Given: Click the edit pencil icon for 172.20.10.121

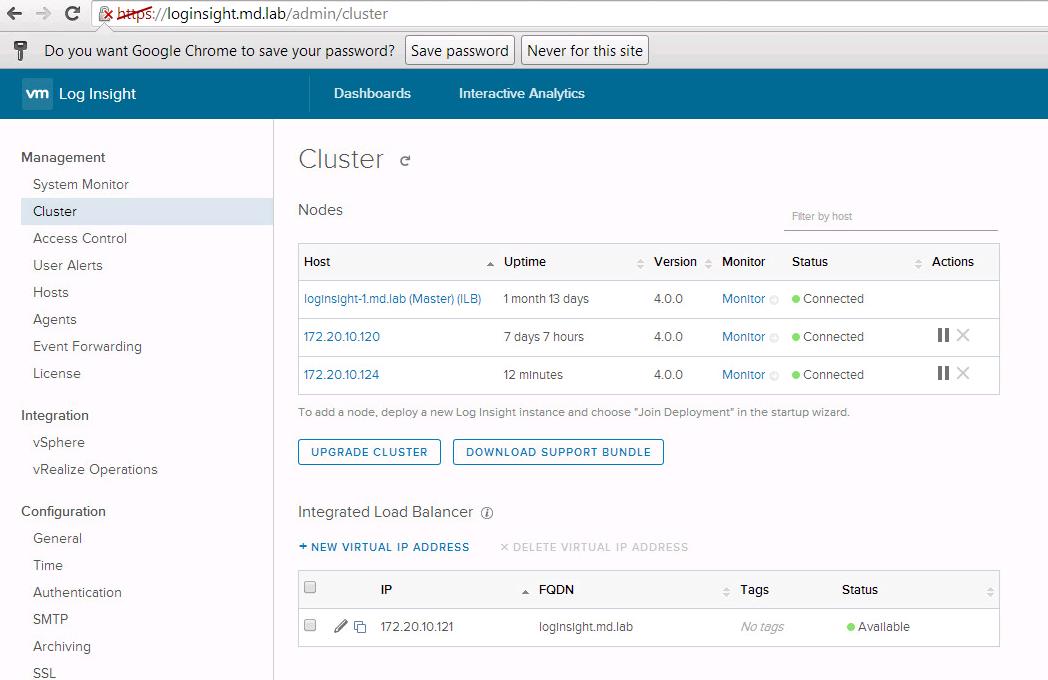Looking at the screenshot, I should point(340,626).
